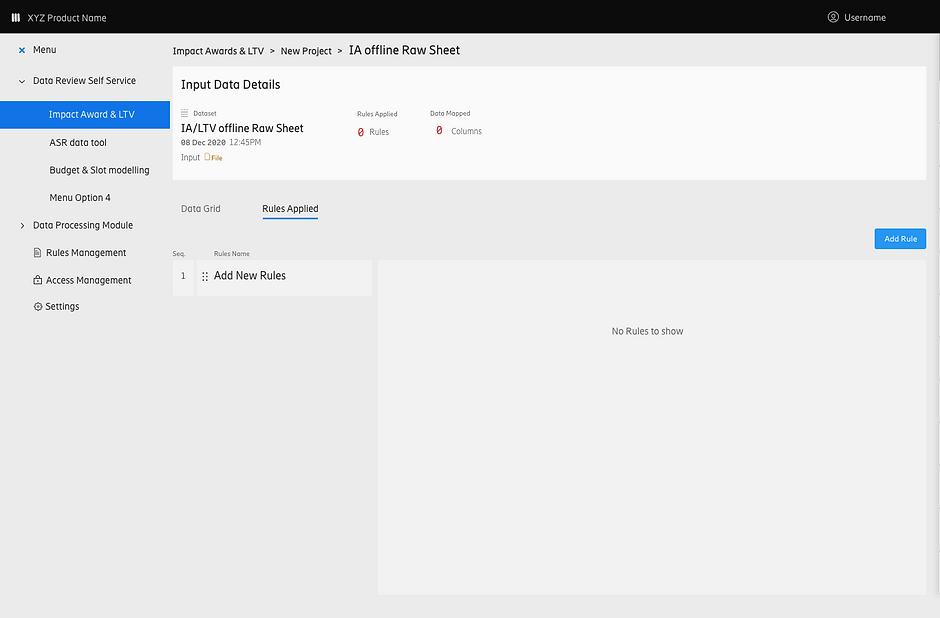Switch to the Rules Applied tab
940x618 pixels.
(290, 209)
